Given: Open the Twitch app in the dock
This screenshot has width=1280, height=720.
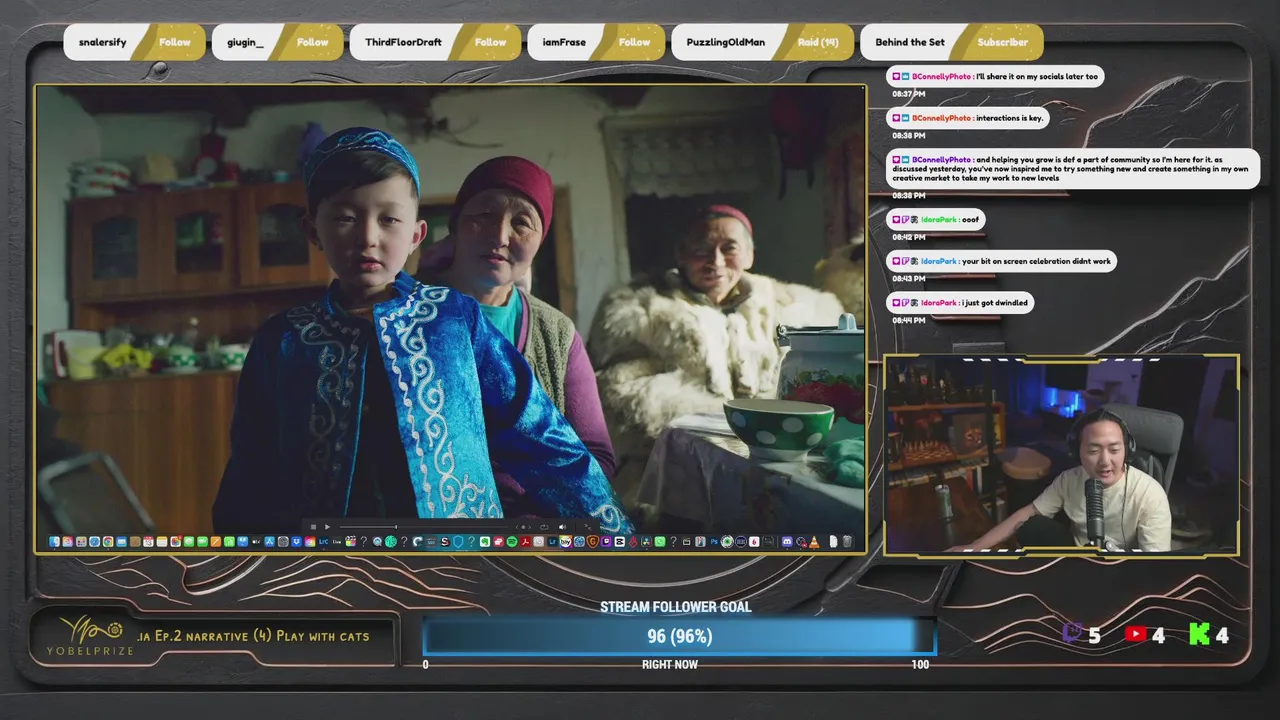Looking at the screenshot, I should point(606,541).
